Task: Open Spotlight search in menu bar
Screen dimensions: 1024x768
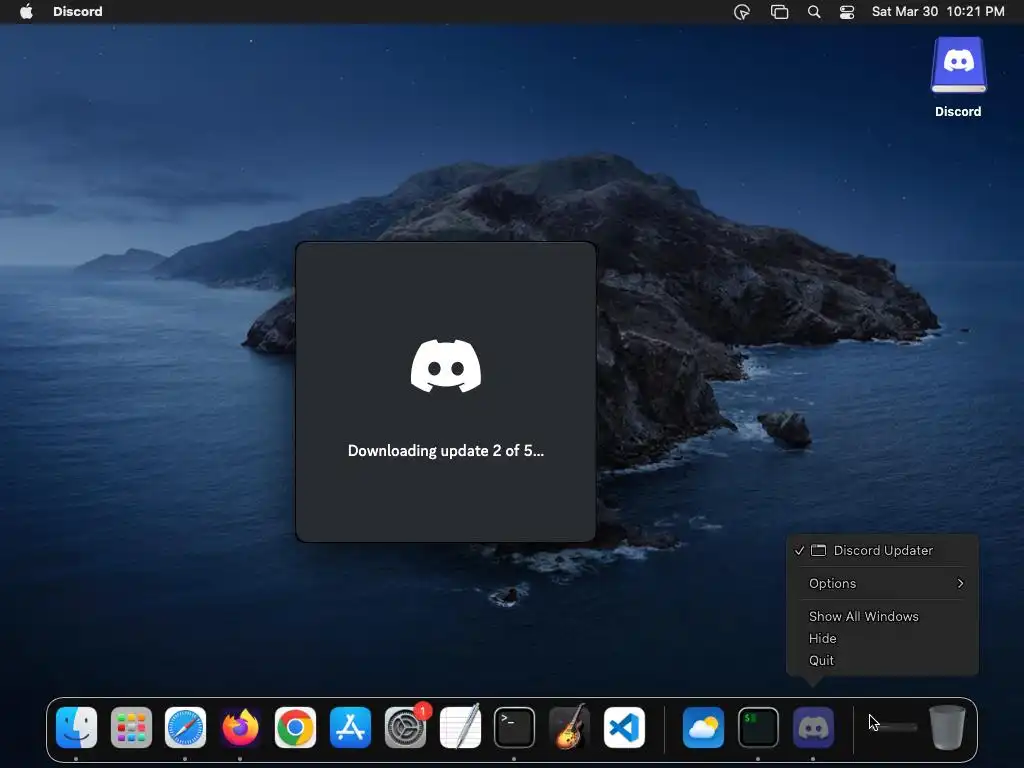Action: (814, 12)
